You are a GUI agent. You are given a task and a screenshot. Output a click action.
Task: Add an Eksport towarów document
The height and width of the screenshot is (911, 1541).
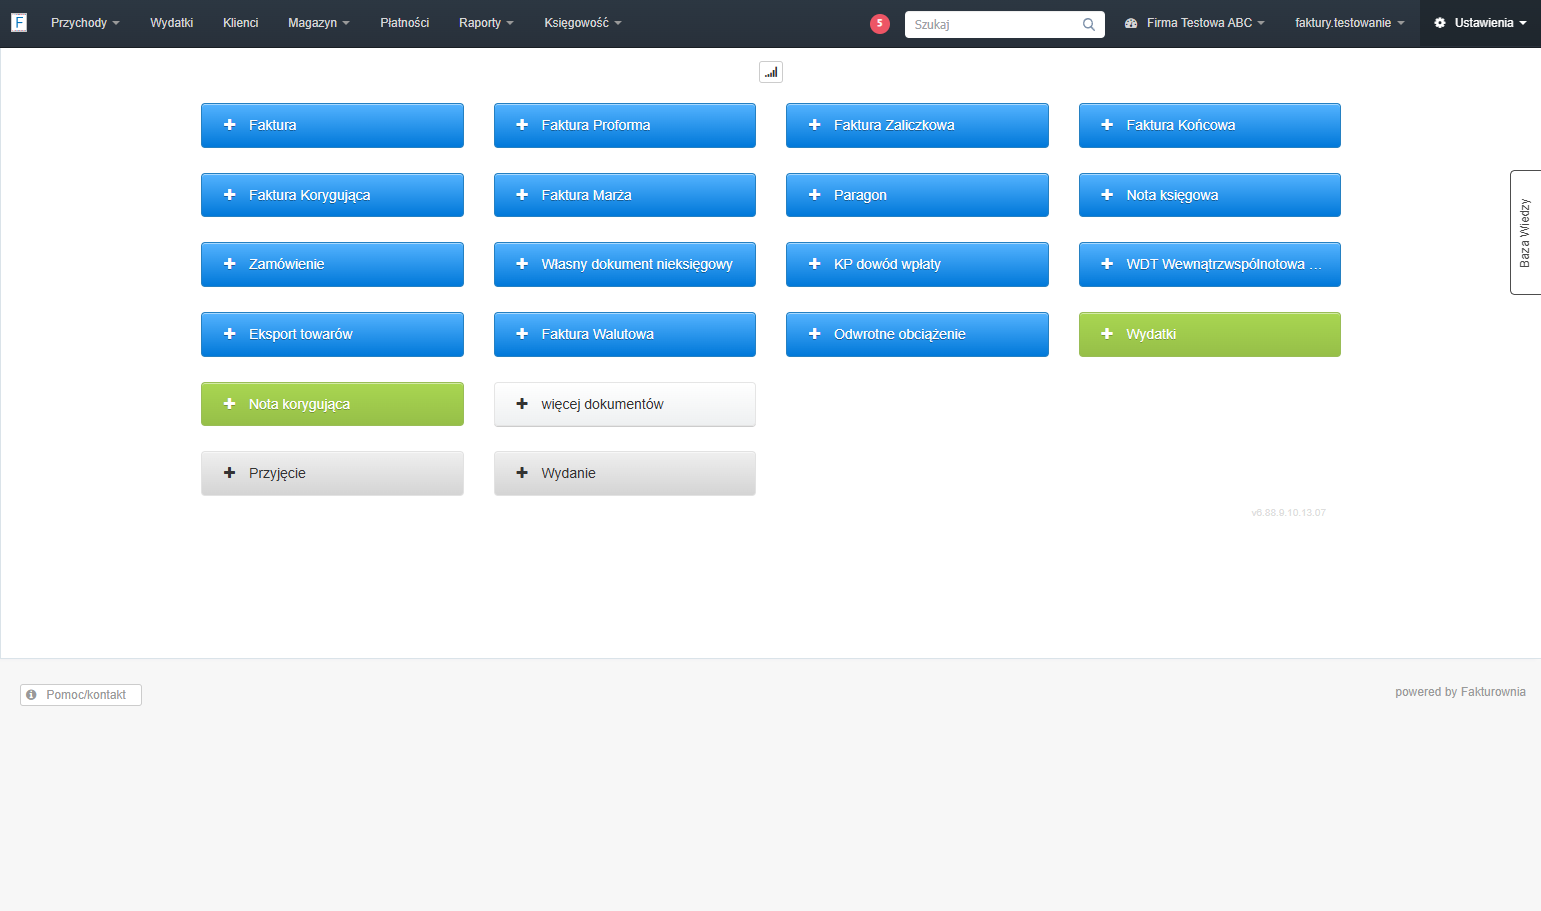click(332, 334)
